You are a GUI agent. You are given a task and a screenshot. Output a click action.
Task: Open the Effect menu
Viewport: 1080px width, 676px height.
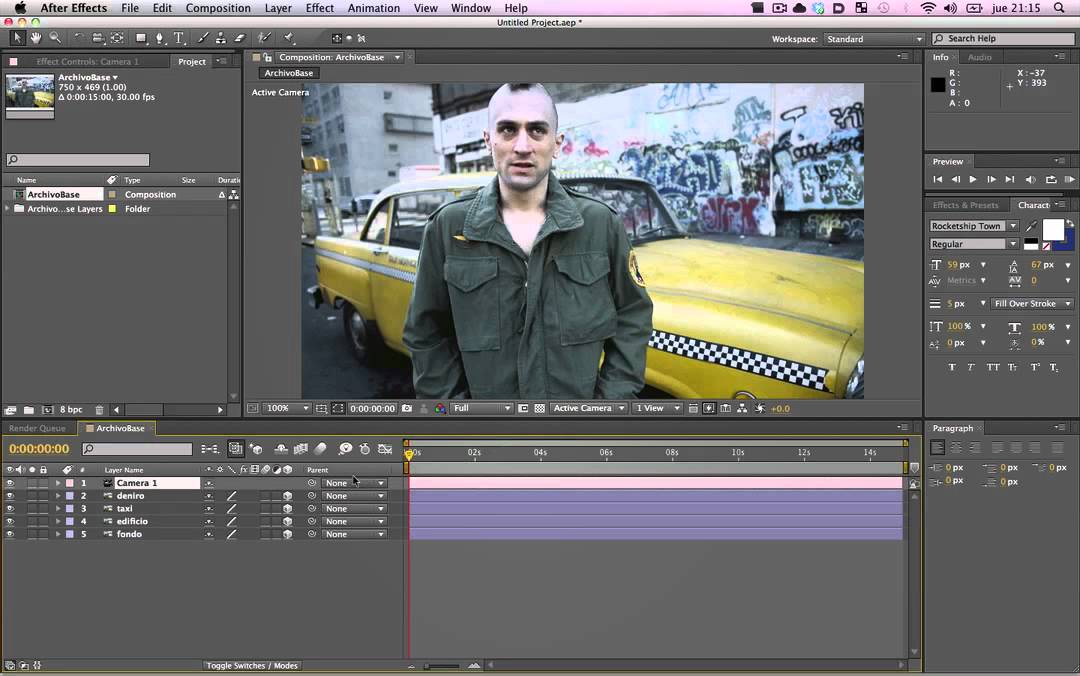point(320,8)
